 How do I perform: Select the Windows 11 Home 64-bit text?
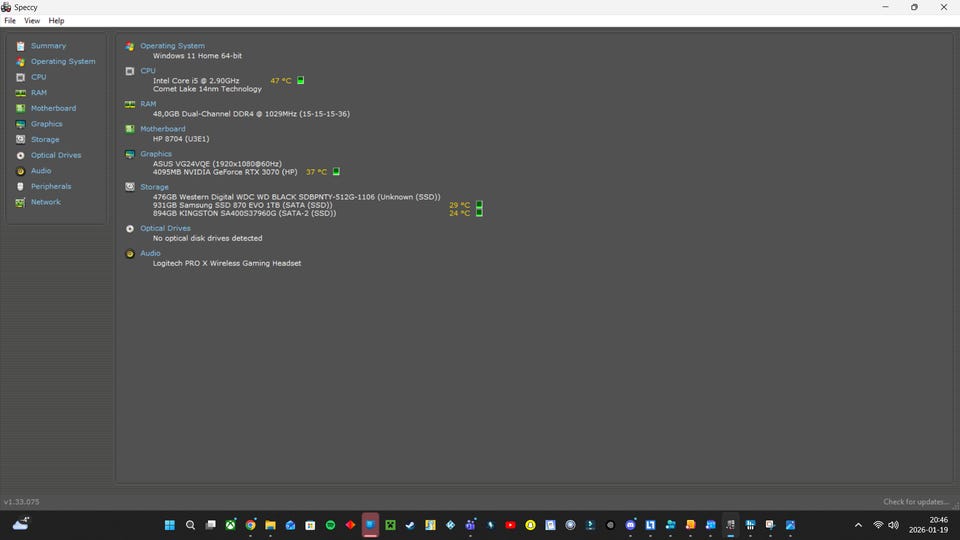pyautogui.click(x=197, y=56)
